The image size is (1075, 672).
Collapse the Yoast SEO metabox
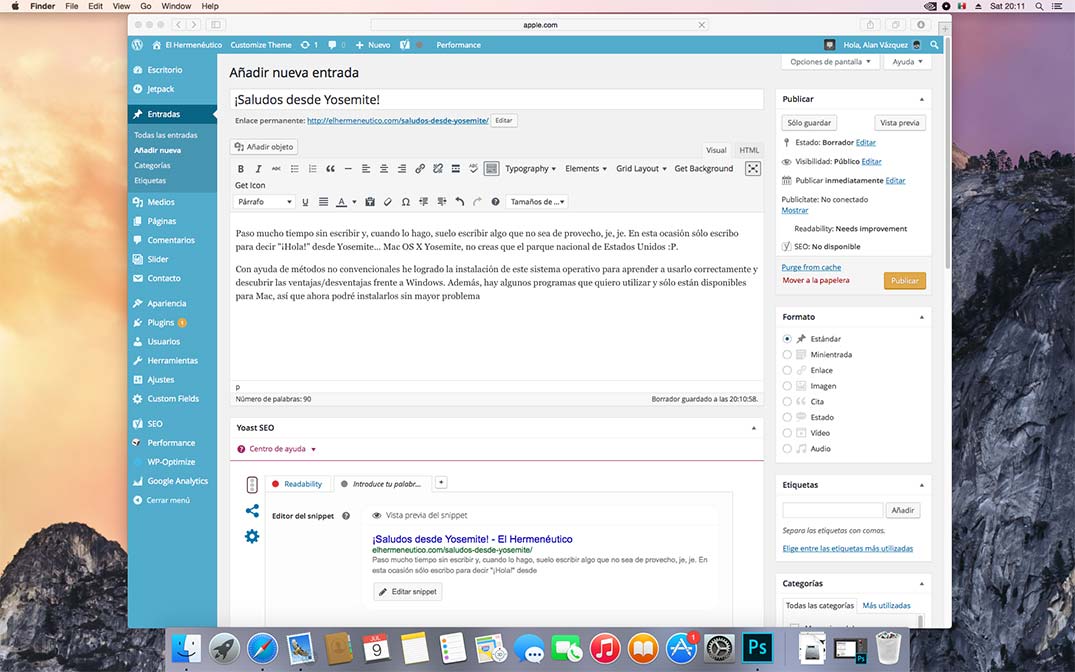(x=753, y=428)
